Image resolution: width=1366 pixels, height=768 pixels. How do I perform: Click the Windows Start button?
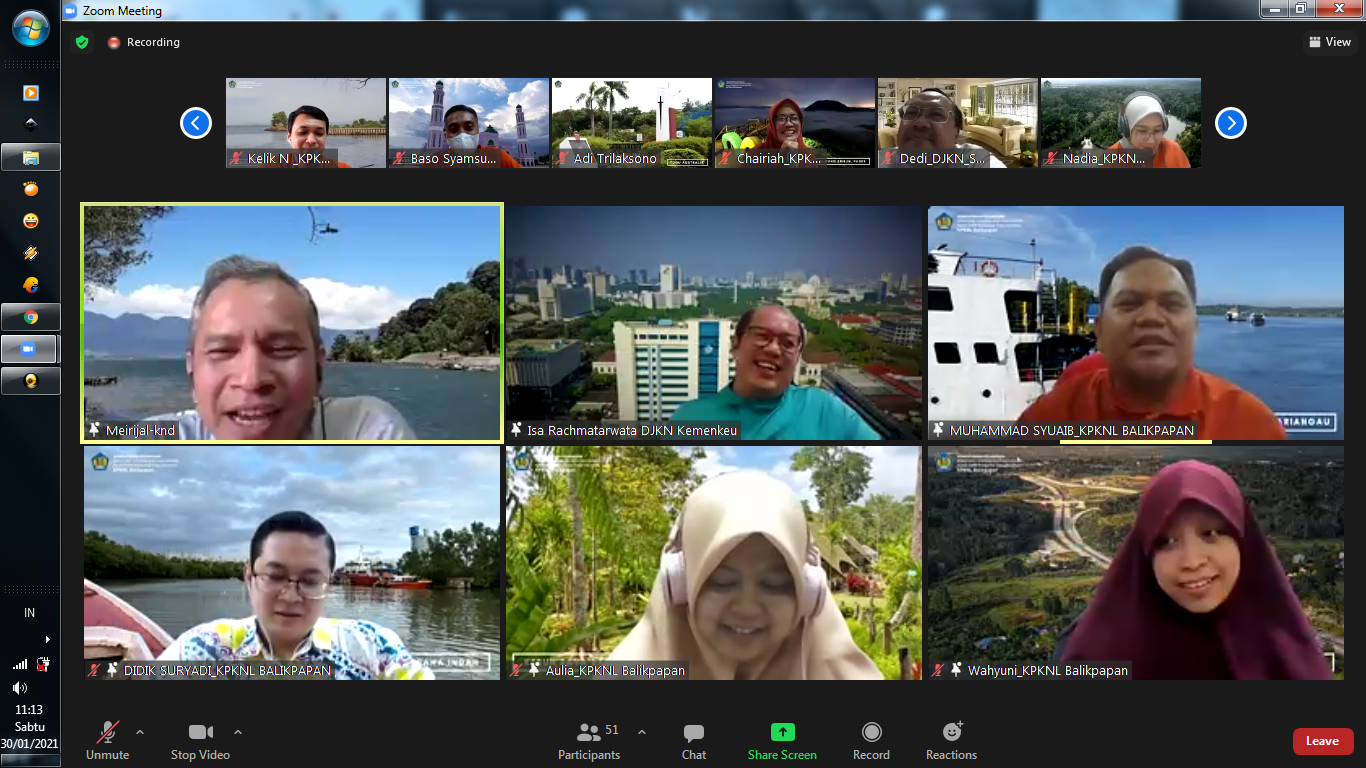tap(31, 27)
